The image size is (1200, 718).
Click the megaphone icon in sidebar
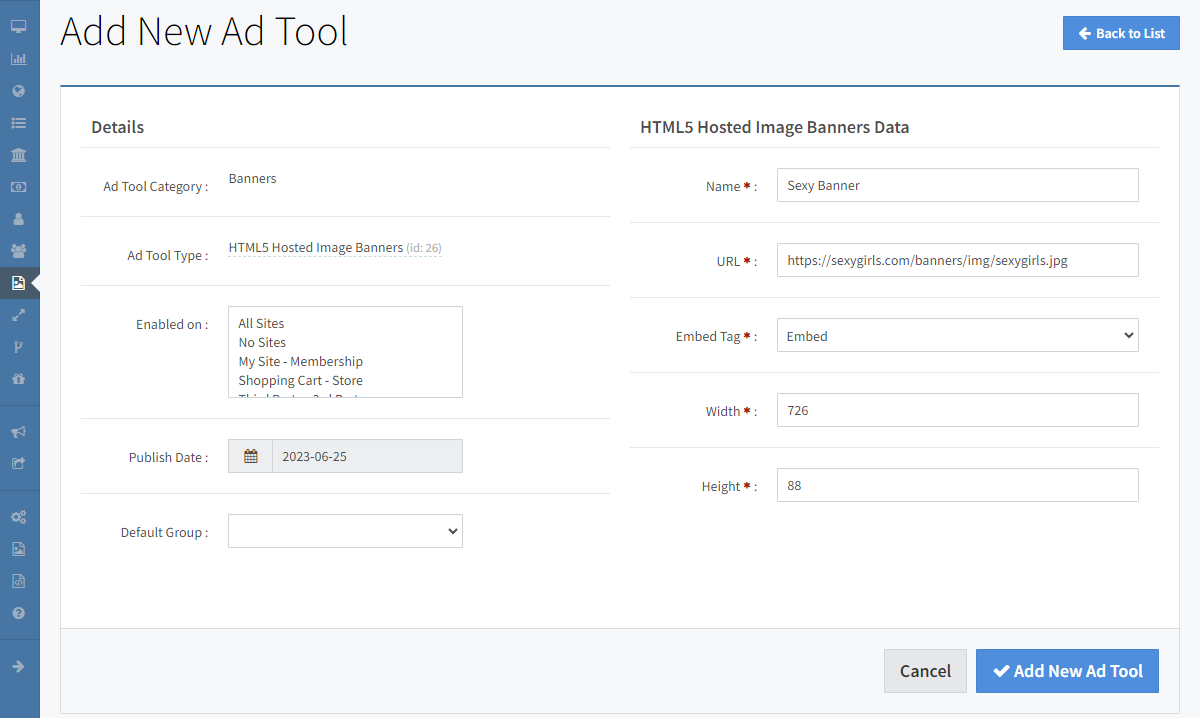click(18, 432)
